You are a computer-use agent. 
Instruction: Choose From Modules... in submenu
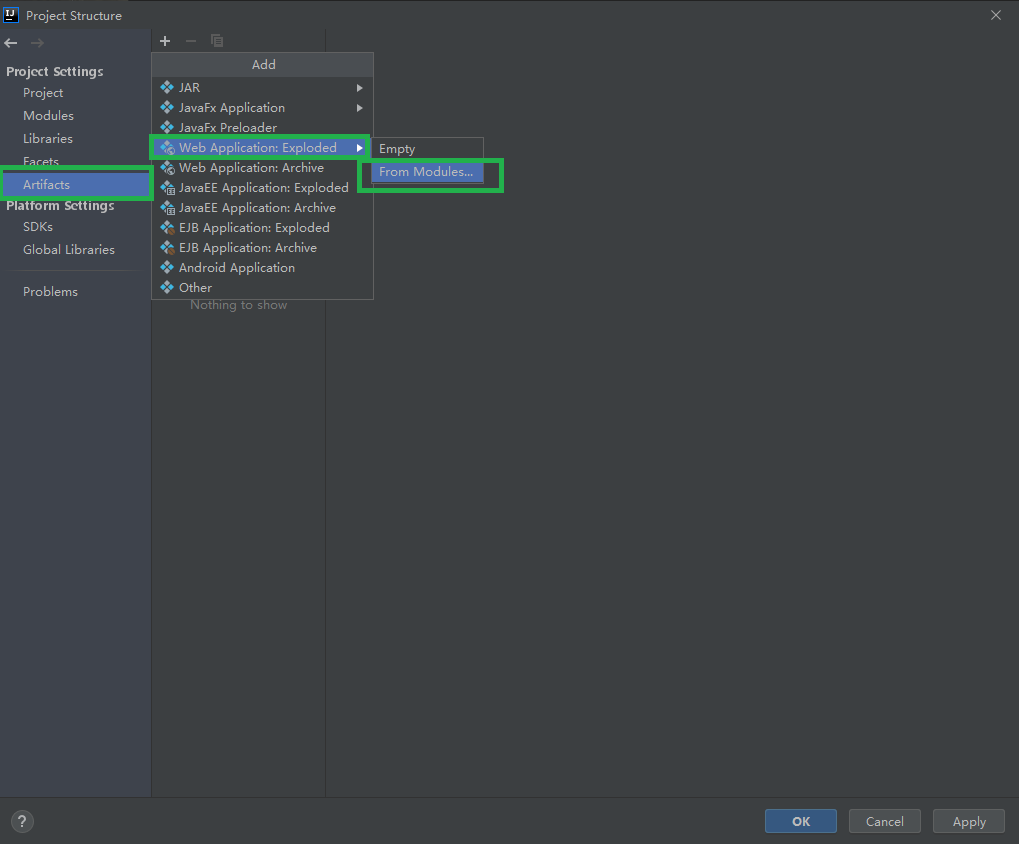tap(427, 172)
